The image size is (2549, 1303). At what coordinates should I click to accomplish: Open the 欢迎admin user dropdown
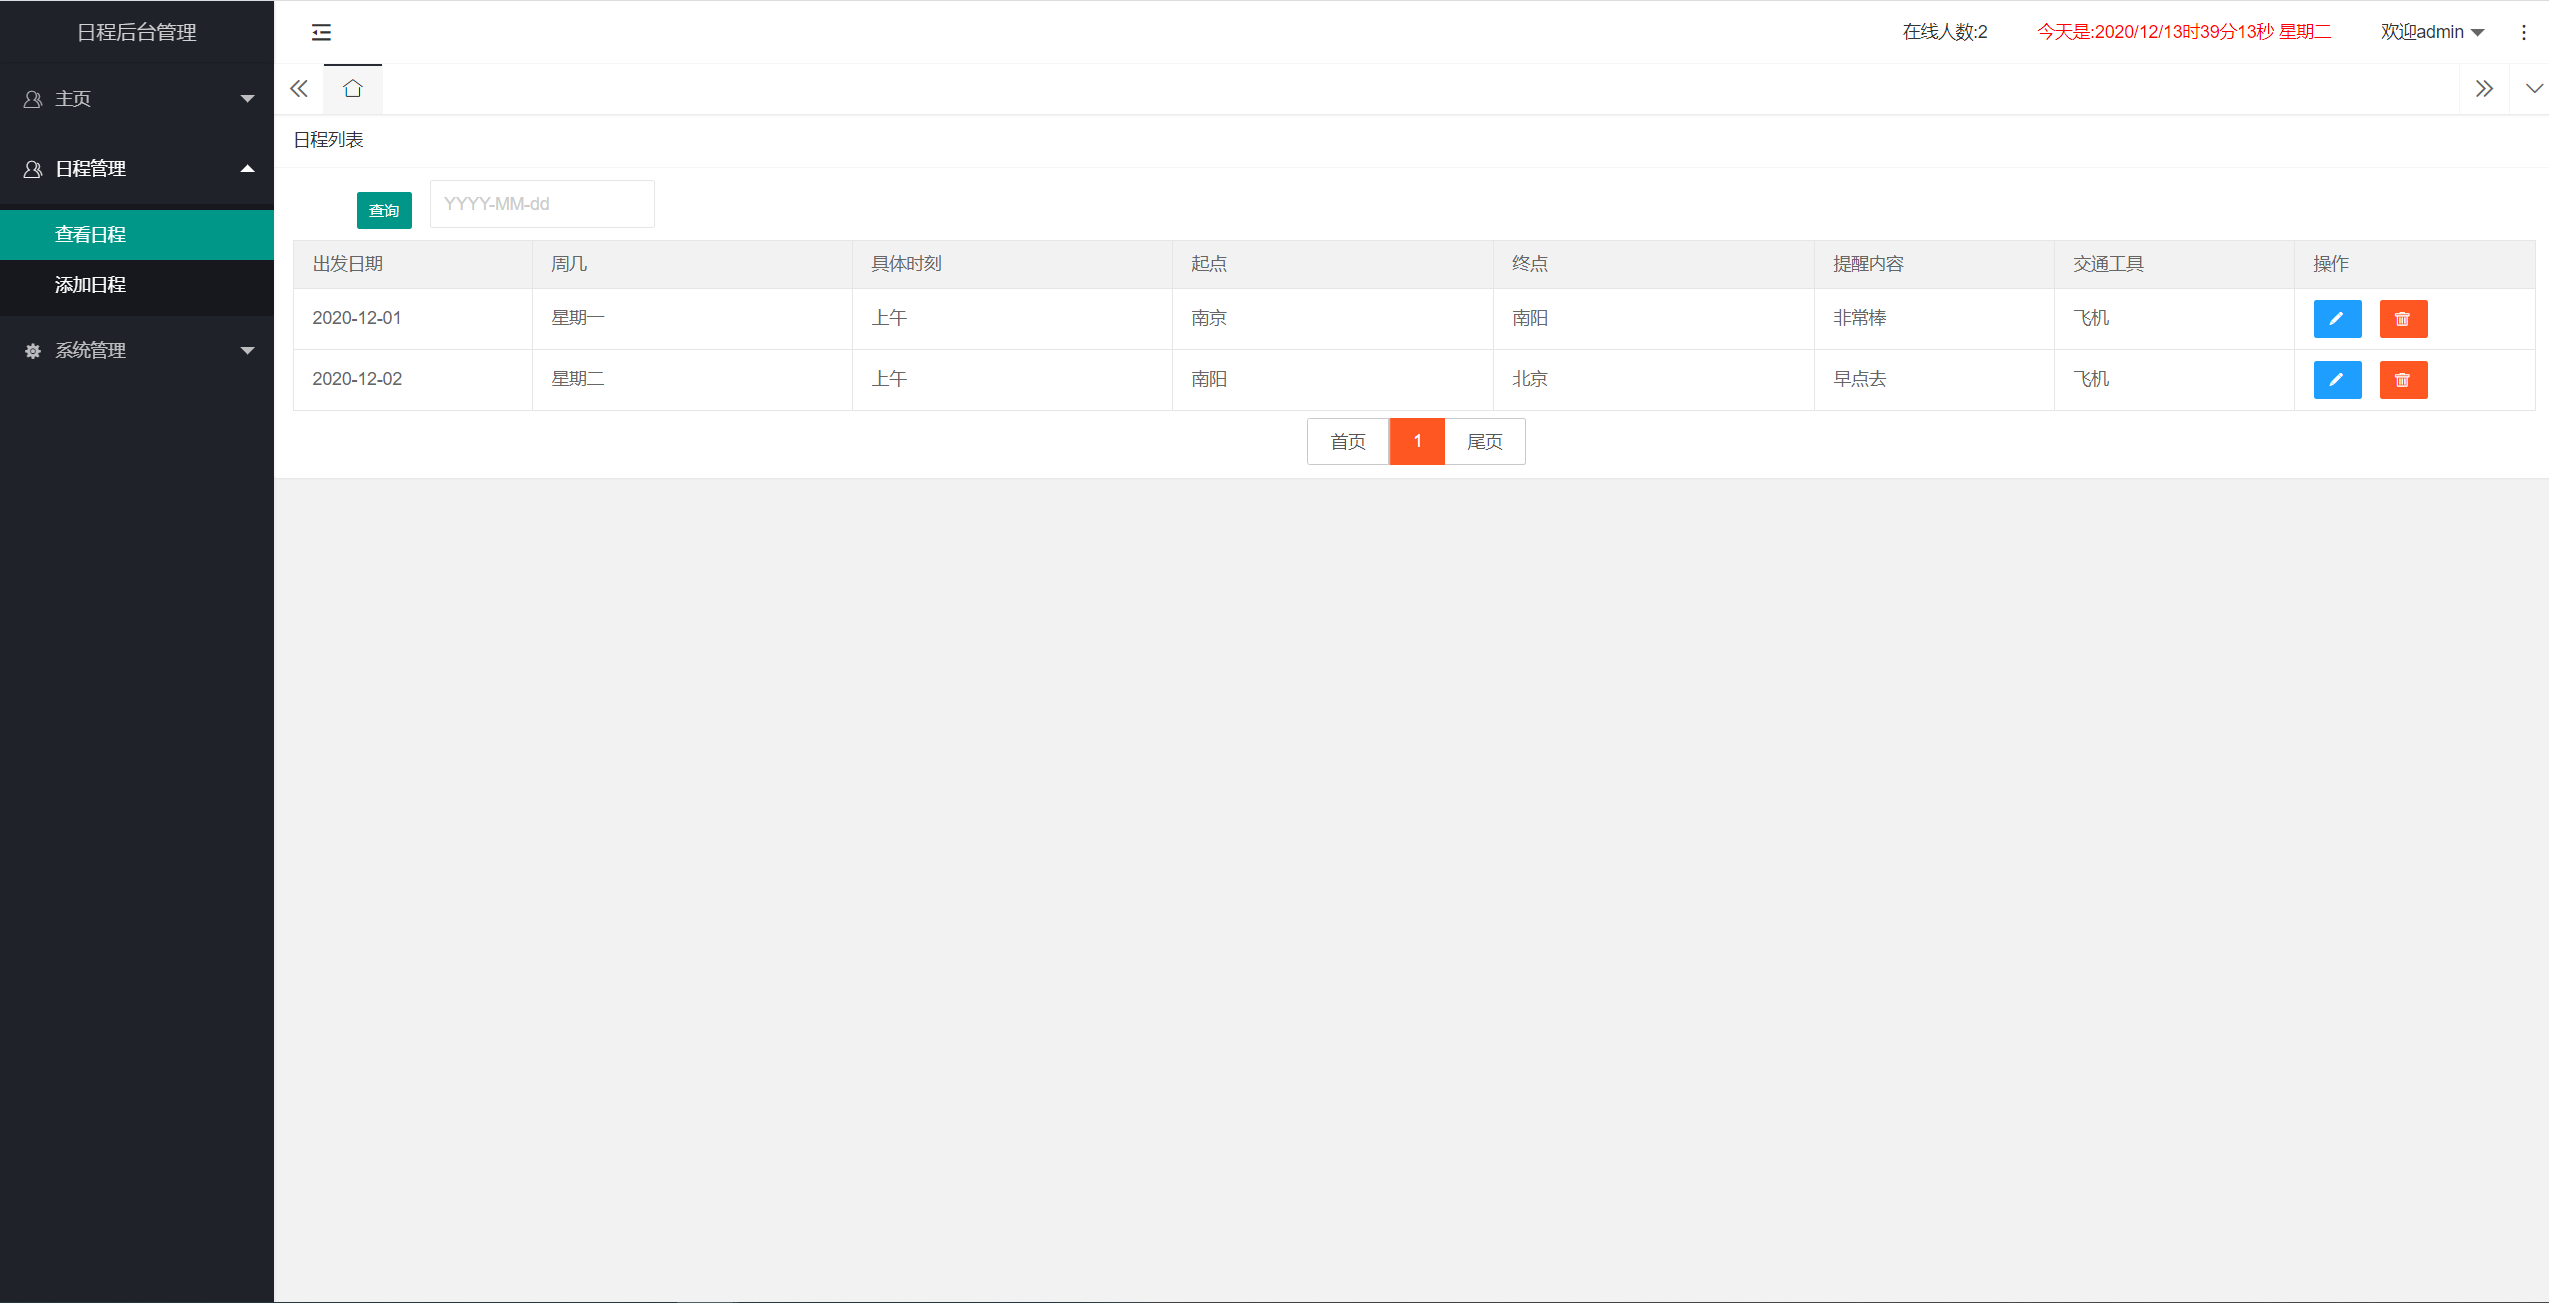pos(2431,32)
